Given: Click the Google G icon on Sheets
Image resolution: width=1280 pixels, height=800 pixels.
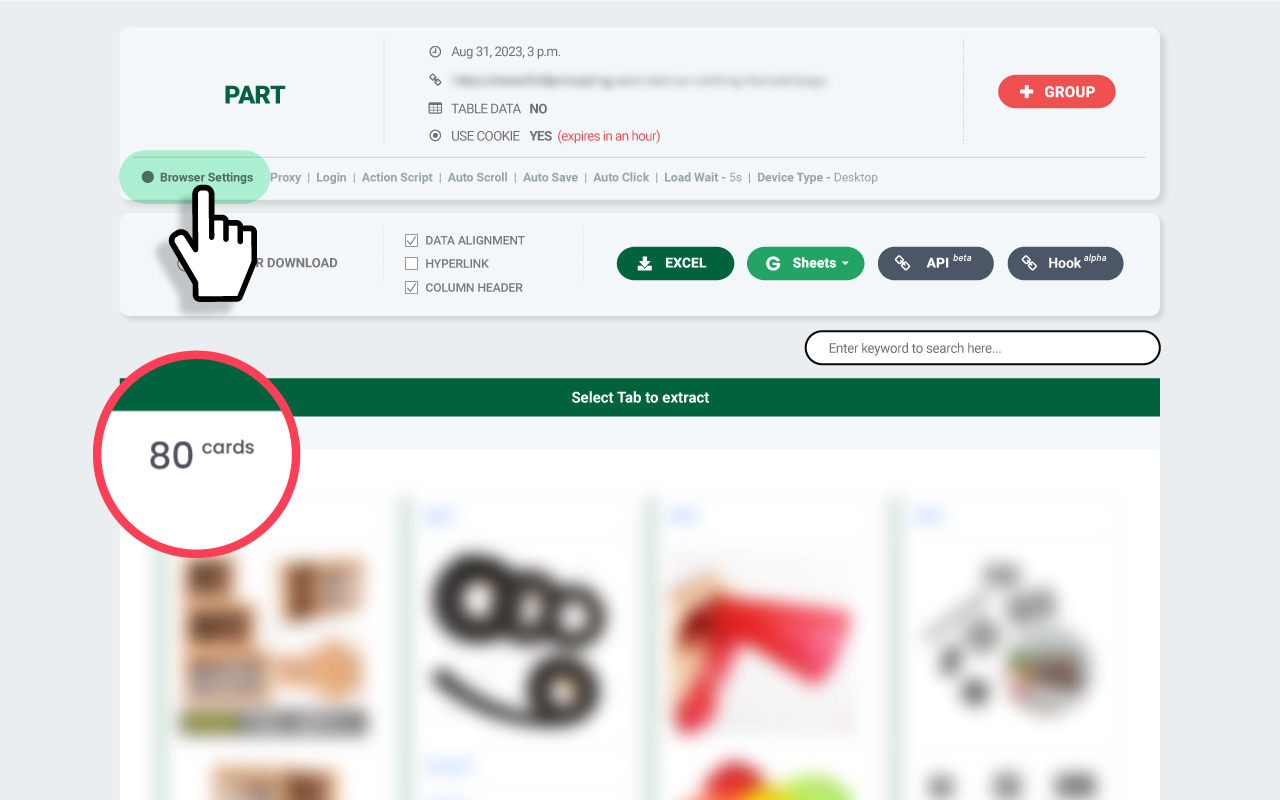Looking at the screenshot, I should tap(773, 264).
